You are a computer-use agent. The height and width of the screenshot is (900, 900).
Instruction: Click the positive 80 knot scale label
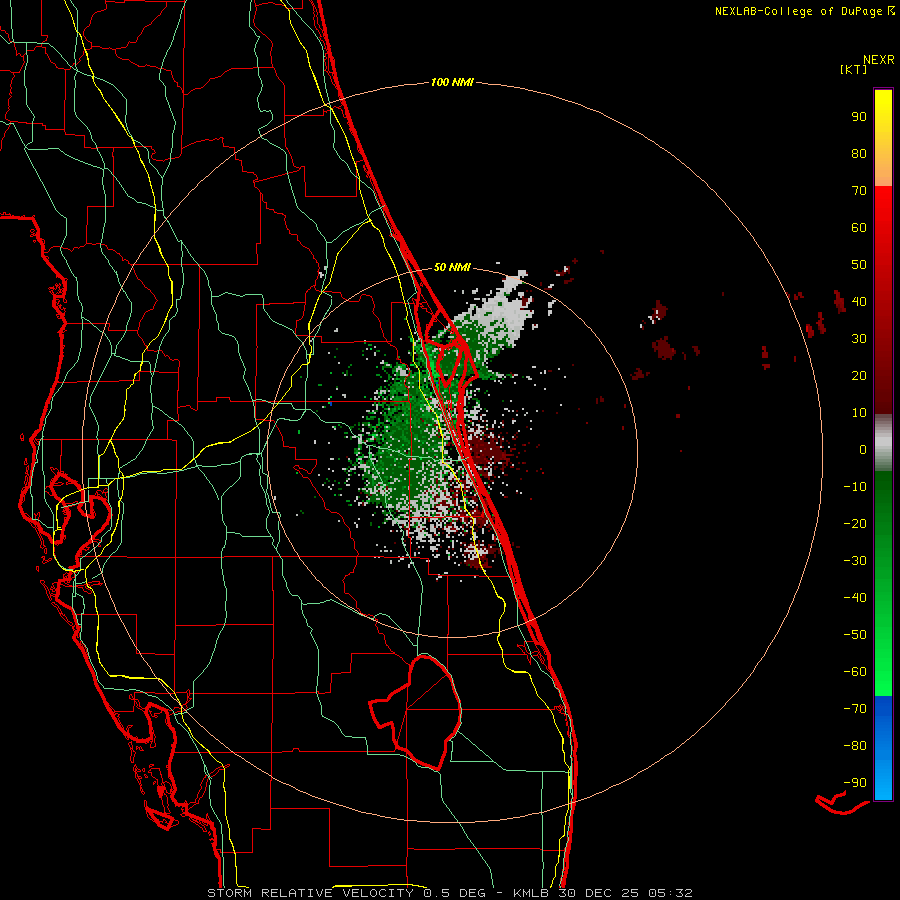pos(859,153)
